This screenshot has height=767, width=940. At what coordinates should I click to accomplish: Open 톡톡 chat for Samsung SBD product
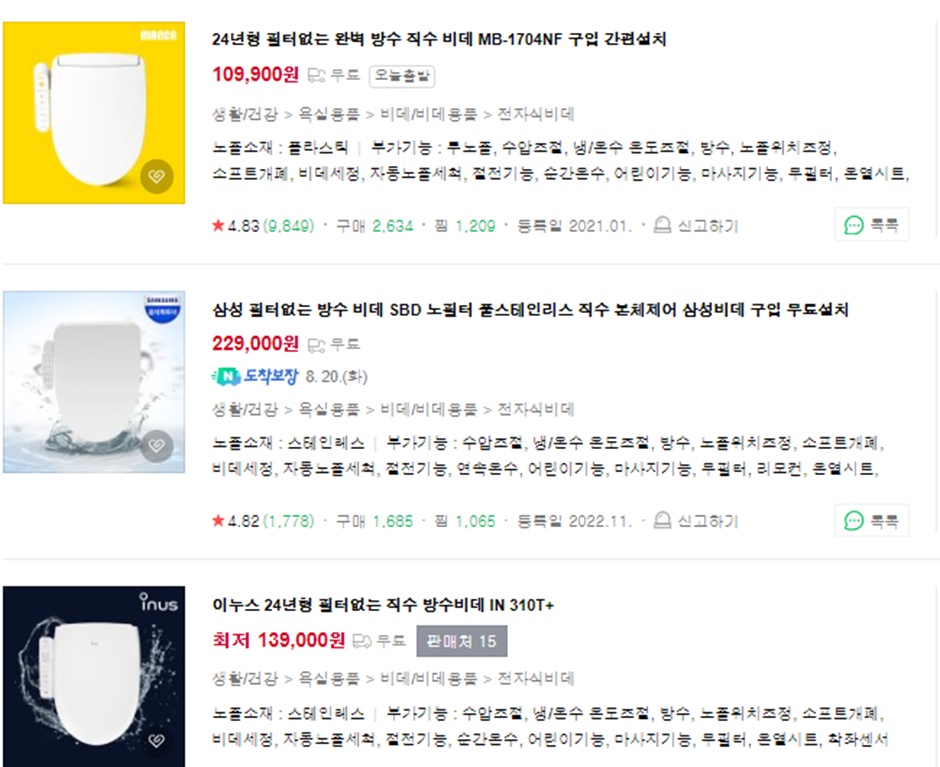click(872, 520)
